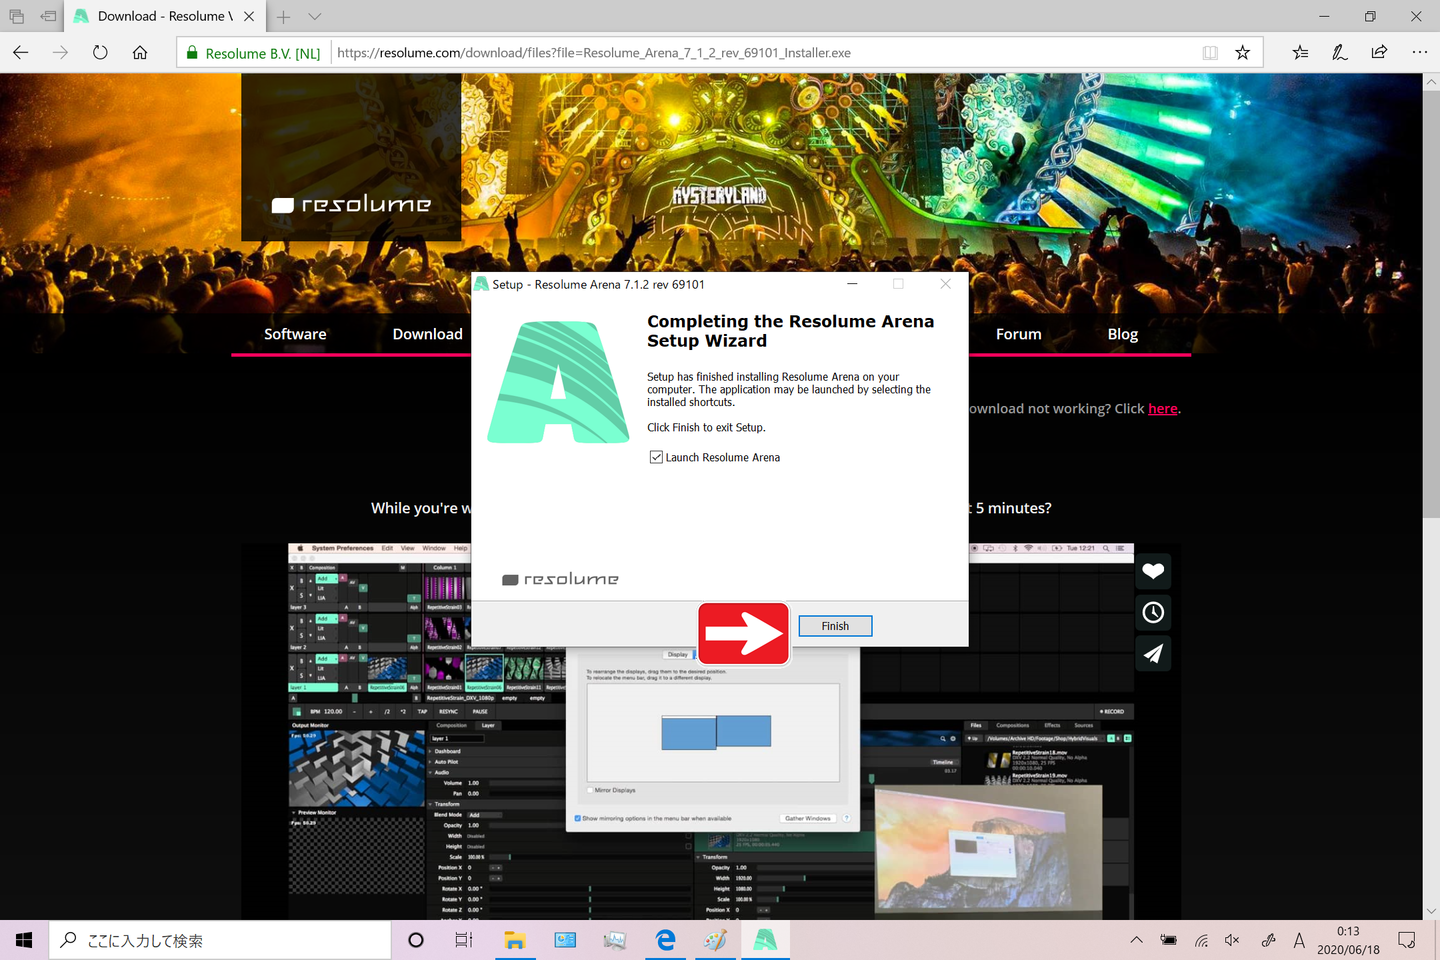Close the Download - Resolume tab

click(x=249, y=16)
